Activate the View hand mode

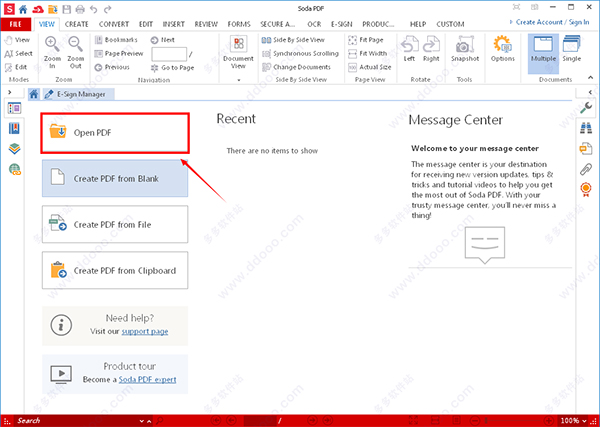coord(17,40)
